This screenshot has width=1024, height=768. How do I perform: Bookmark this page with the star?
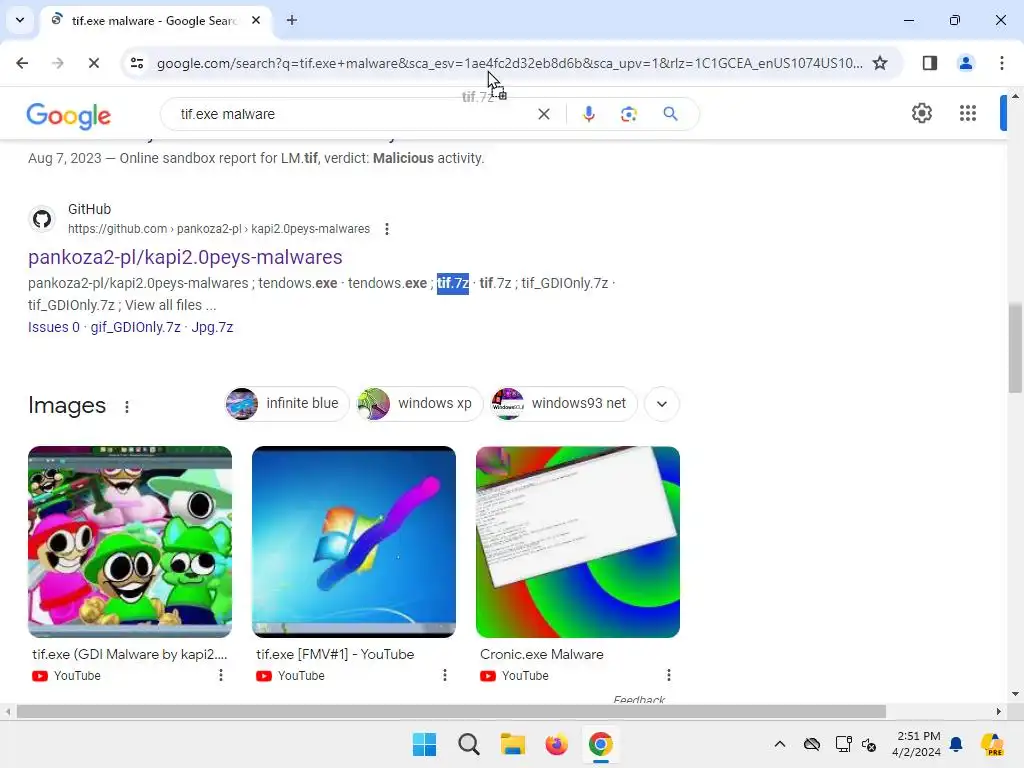(880, 63)
